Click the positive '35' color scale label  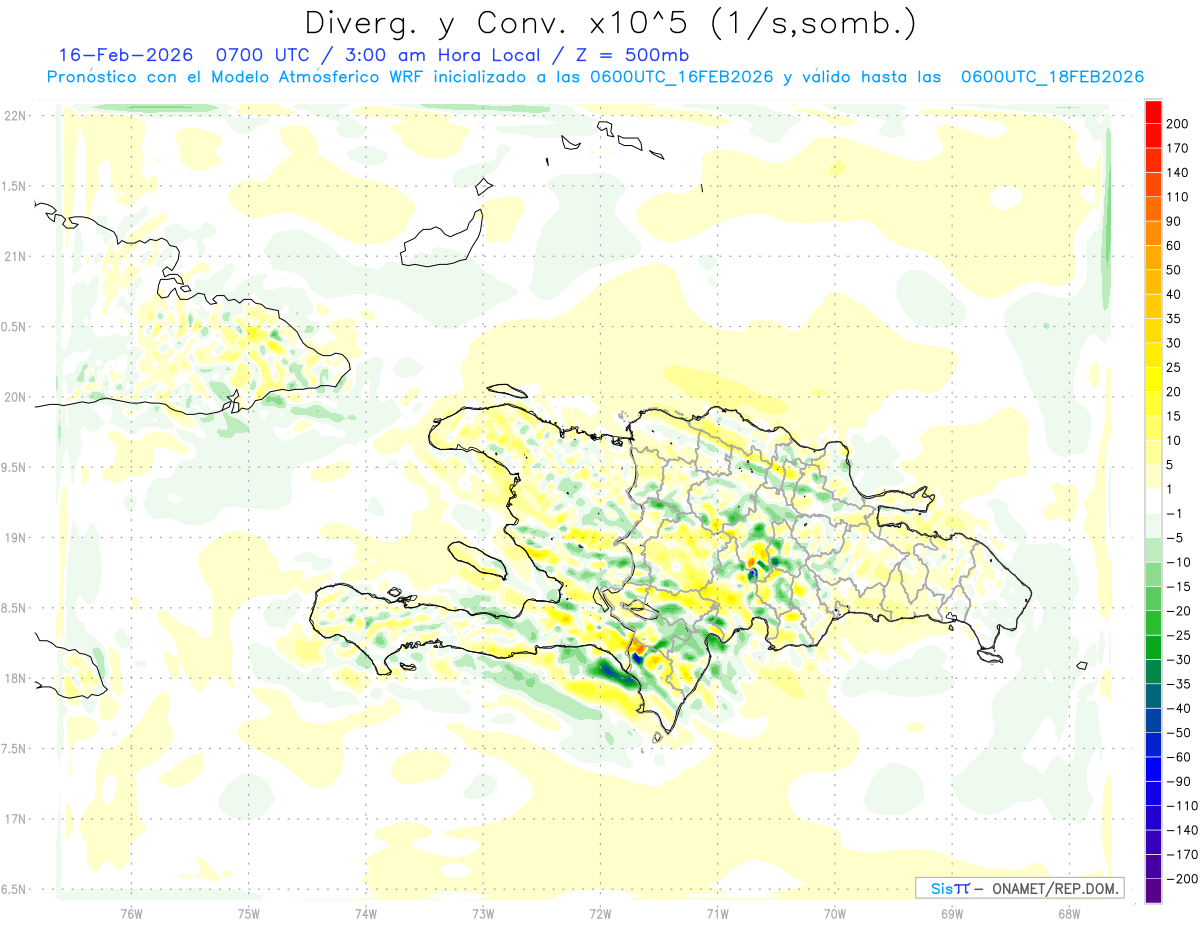[1176, 319]
